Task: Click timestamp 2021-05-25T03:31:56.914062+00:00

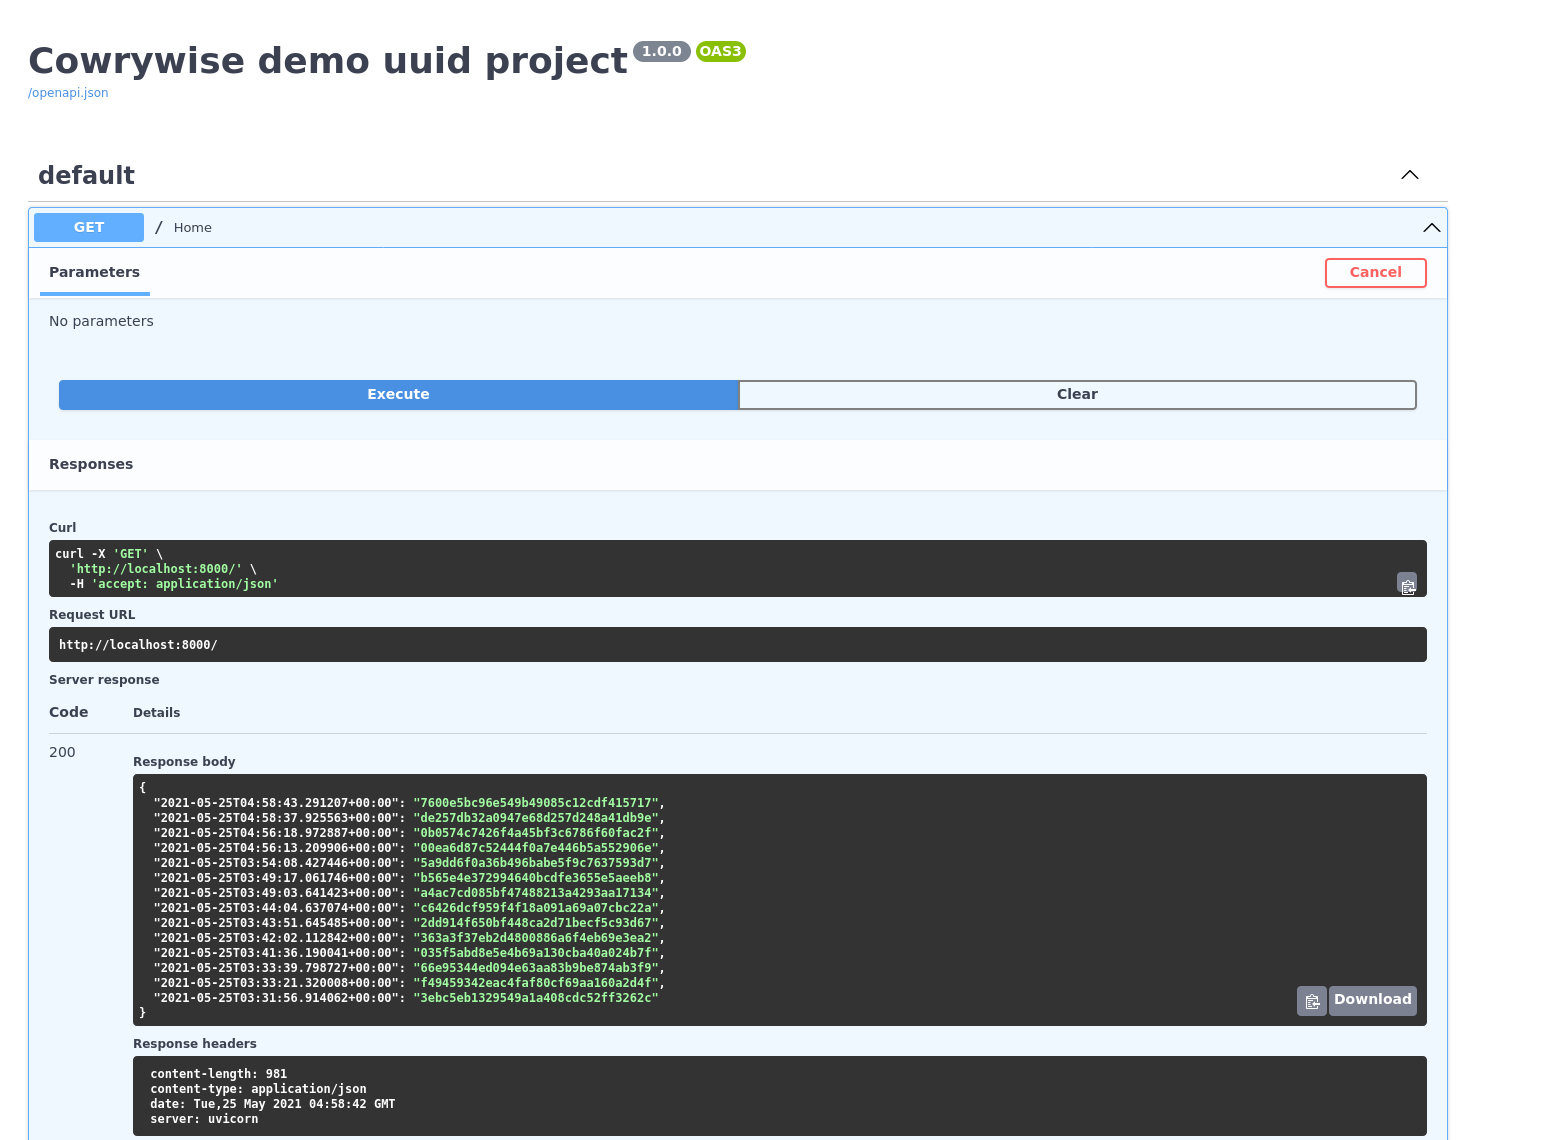Action: 276,998
